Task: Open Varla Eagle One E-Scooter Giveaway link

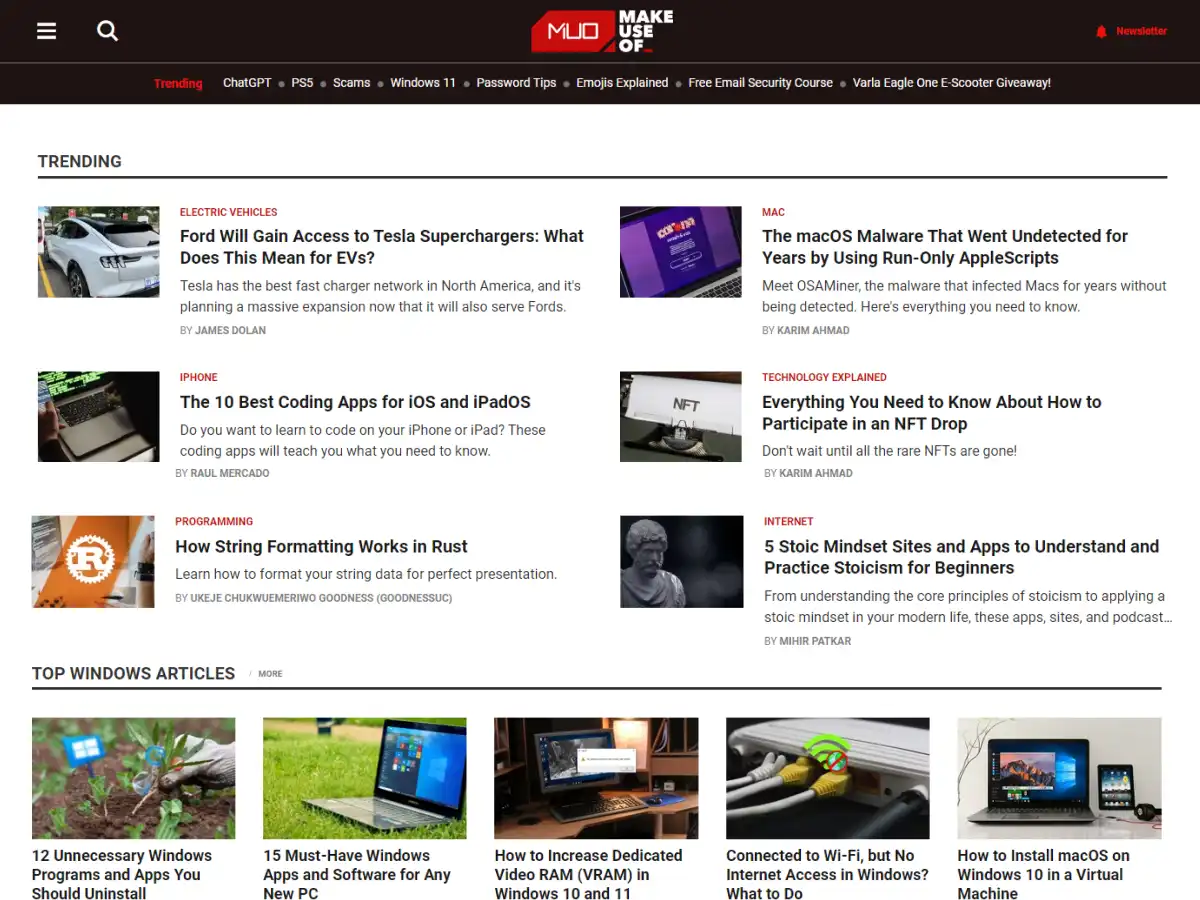Action: pos(952,83)
